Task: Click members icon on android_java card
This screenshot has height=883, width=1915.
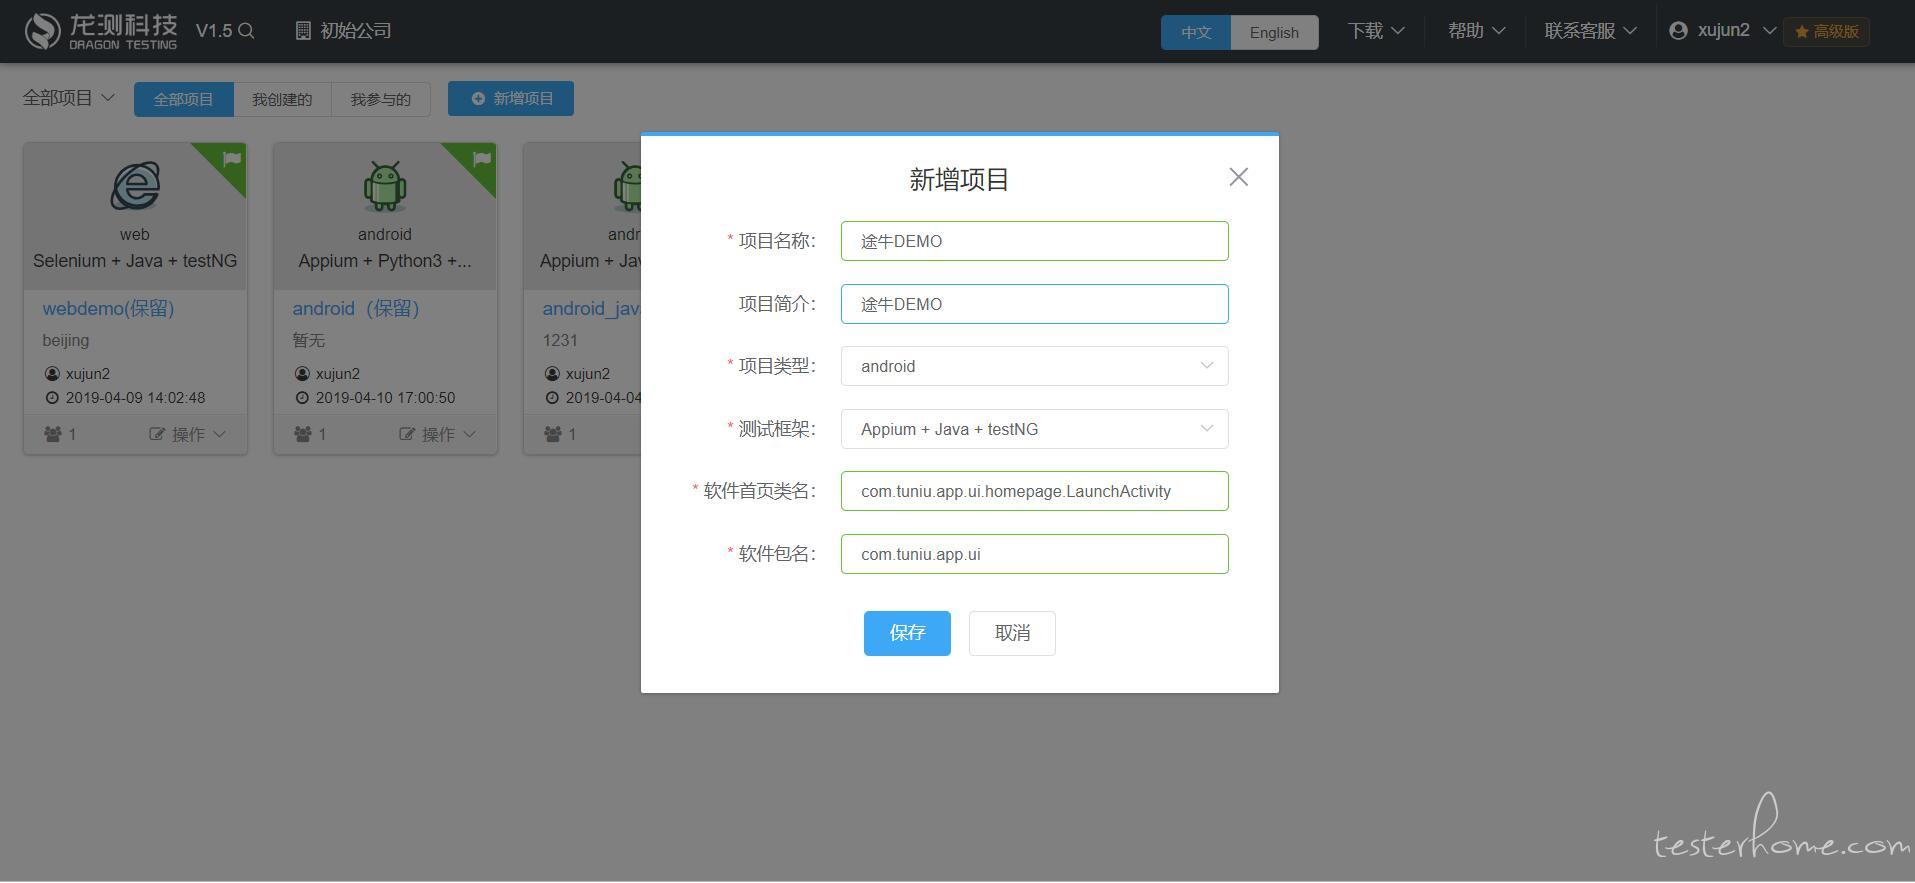Action: click(553, 434)
